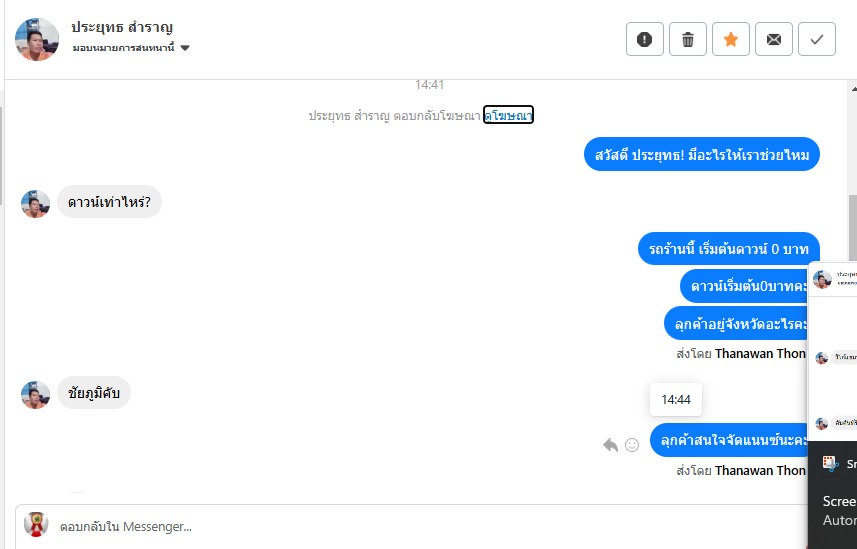
Task: Select the ชัยภูมิคับ message bubble
Action: pyautogui.click(x=94, y=393)
